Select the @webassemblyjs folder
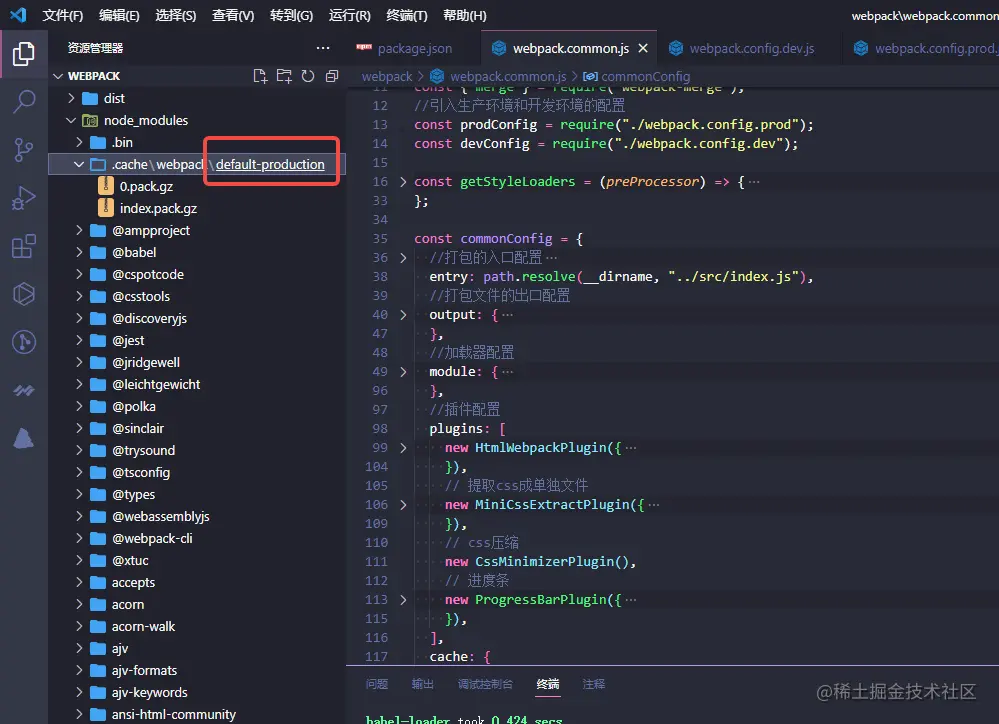Image resolution: width=999 pixels, height=724 pixels. point(197,516)
